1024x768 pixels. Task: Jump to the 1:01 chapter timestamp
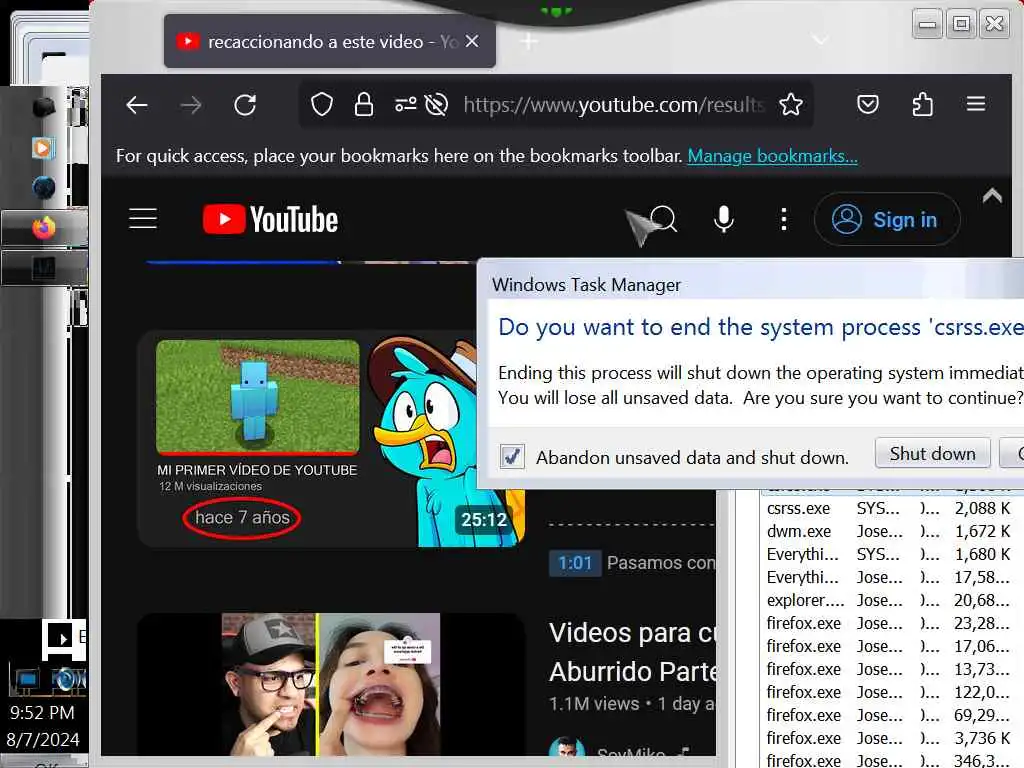(575, 563)
